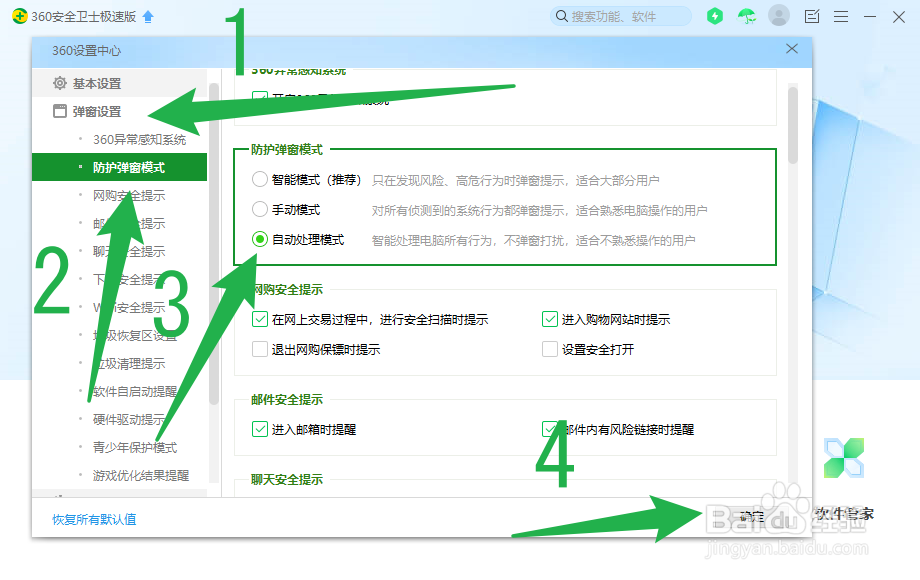This screenshot has width=920, height=580.
Task: Click 360安全卫士极速版 title text
Action: (x=83, y=16)
